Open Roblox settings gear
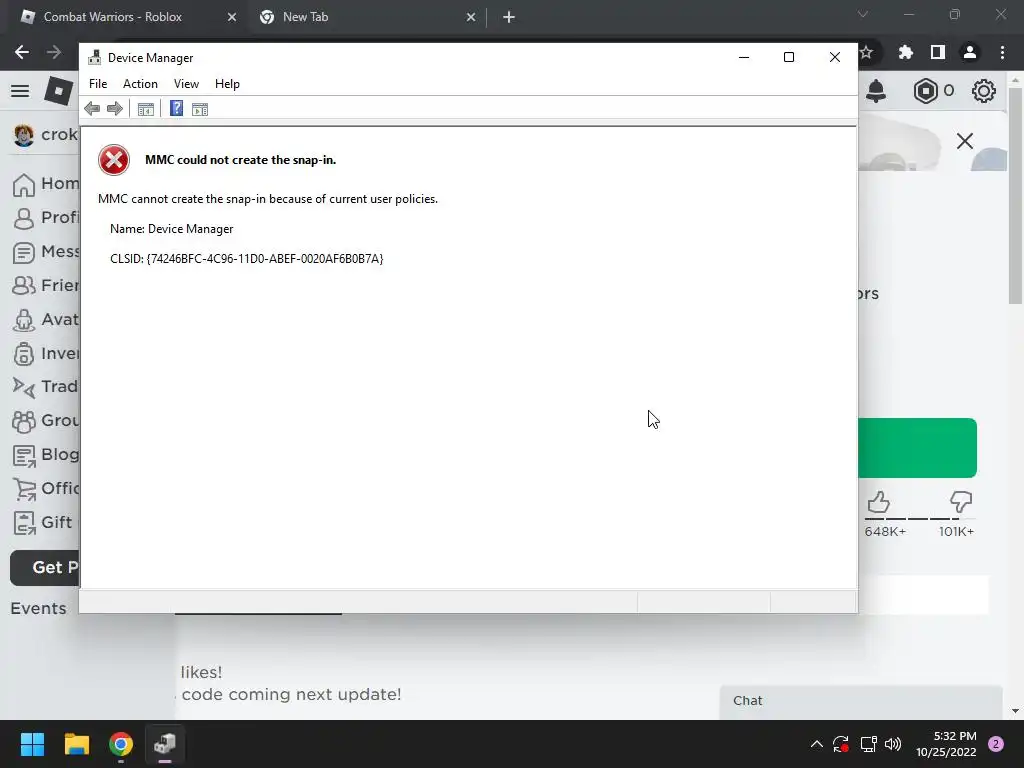1024x768 pixels. click(984, 91)
